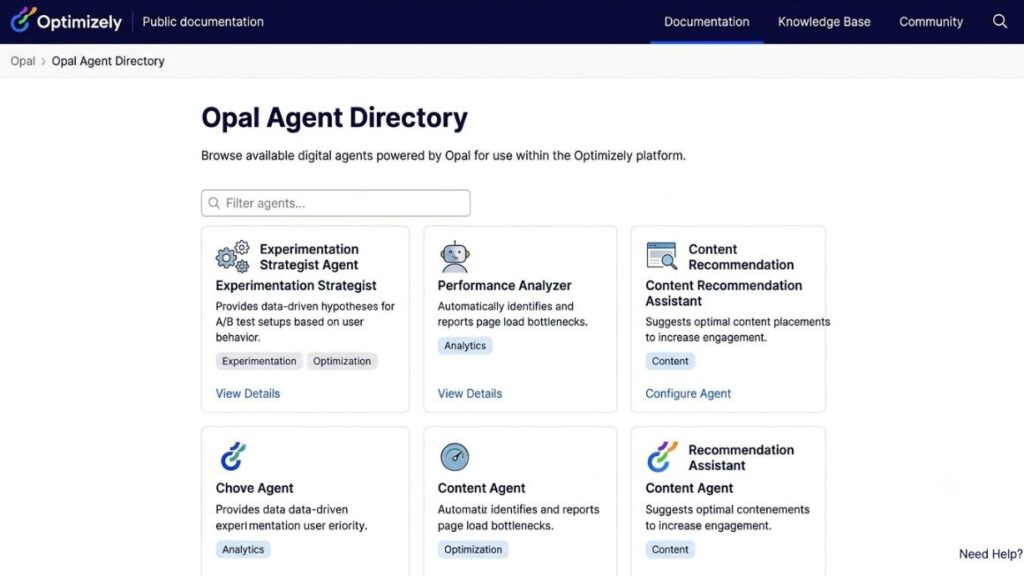Viewport: 1024px width, 576px height.
Task: Select Optimization tag under gauge Content Agent card
Action: pyautogui.click(x=473, y=549)
